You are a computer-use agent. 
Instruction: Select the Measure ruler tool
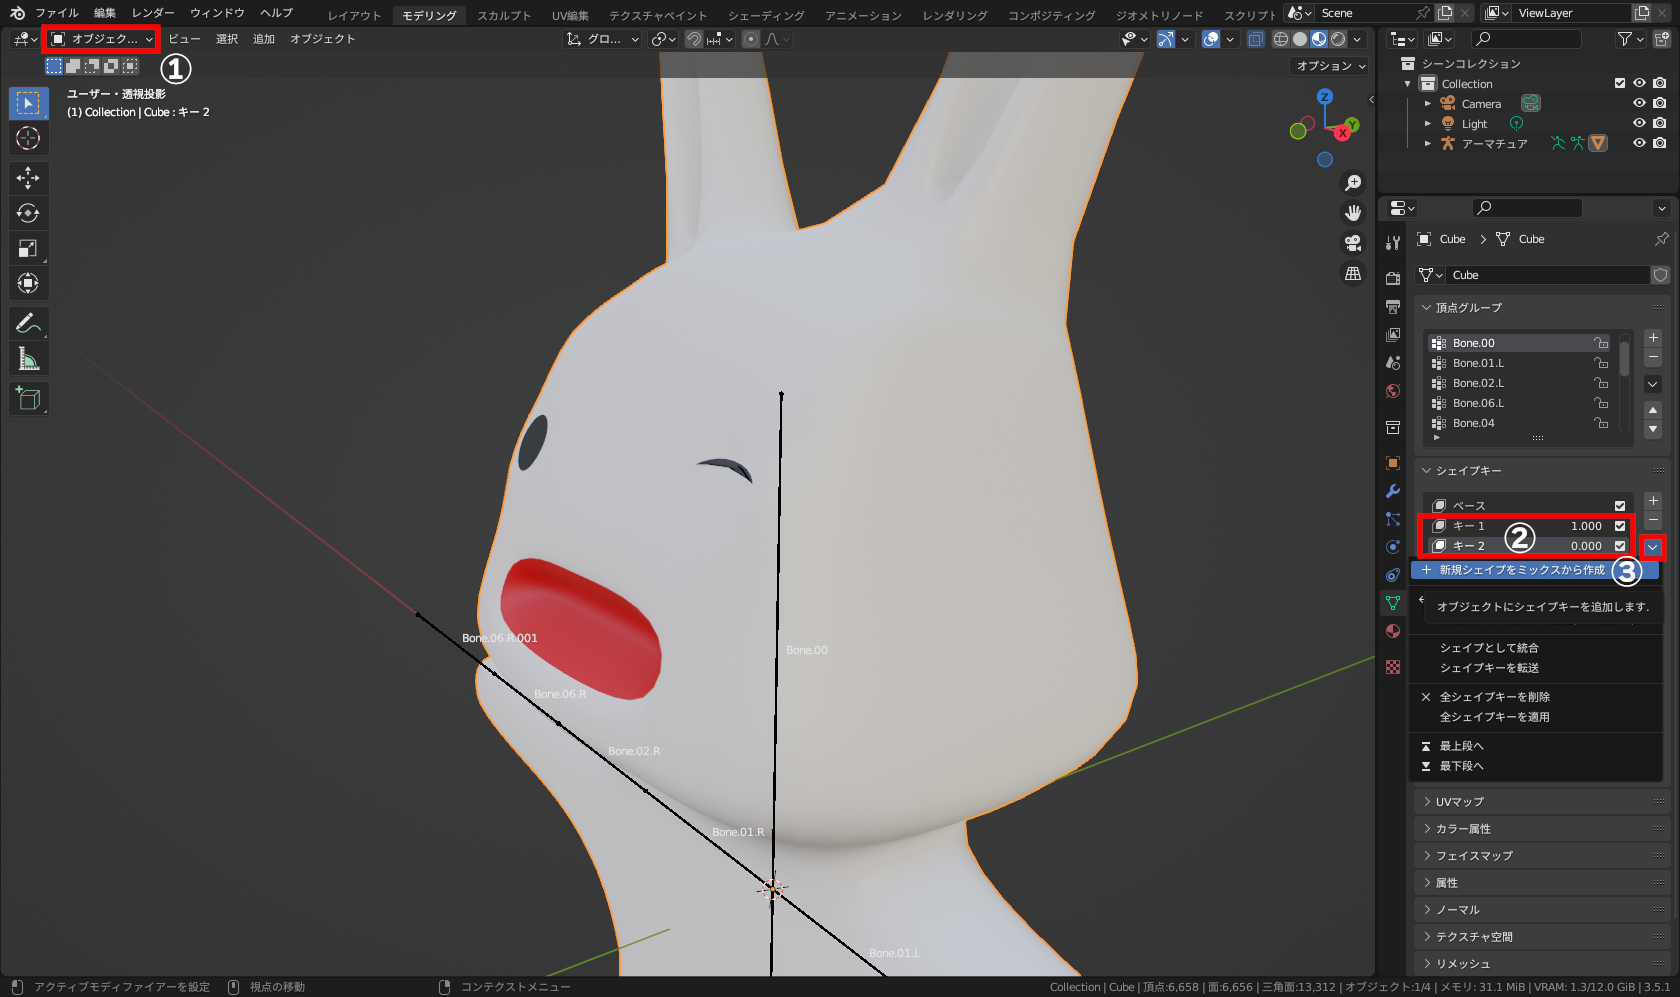(x=28, y=358)
